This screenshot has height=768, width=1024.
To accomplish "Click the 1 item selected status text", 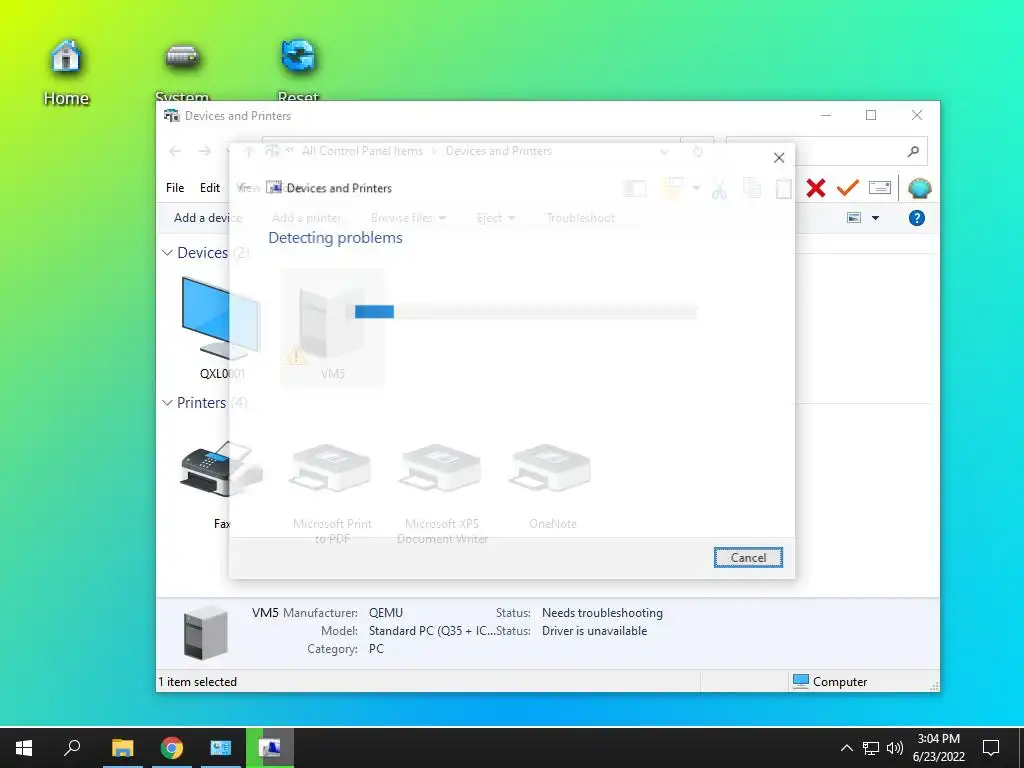I will coord(197,682).
